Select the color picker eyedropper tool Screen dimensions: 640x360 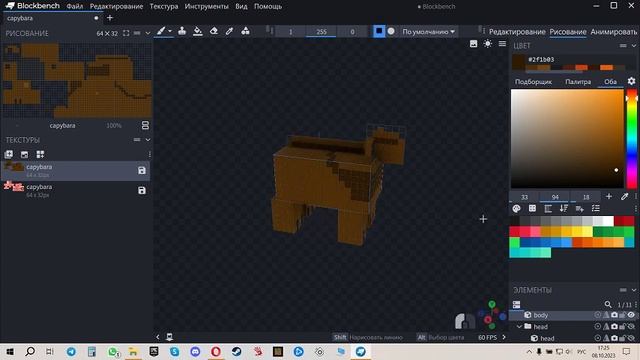[229, 31]
